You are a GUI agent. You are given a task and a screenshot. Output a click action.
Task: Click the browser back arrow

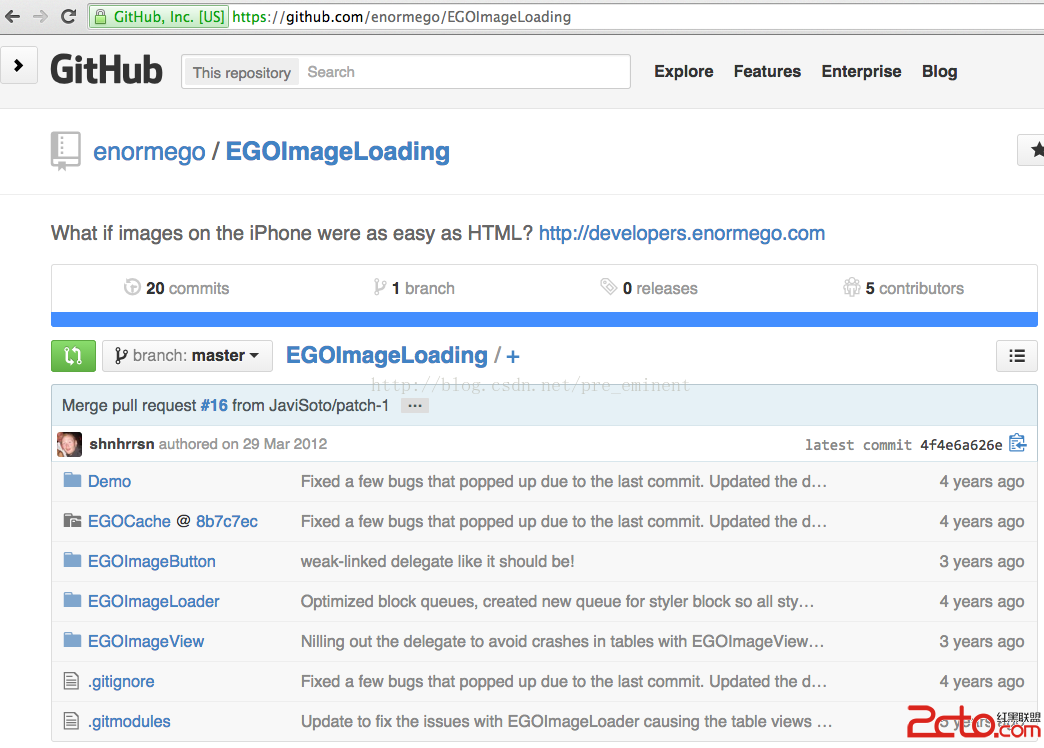tap(13, 17)
